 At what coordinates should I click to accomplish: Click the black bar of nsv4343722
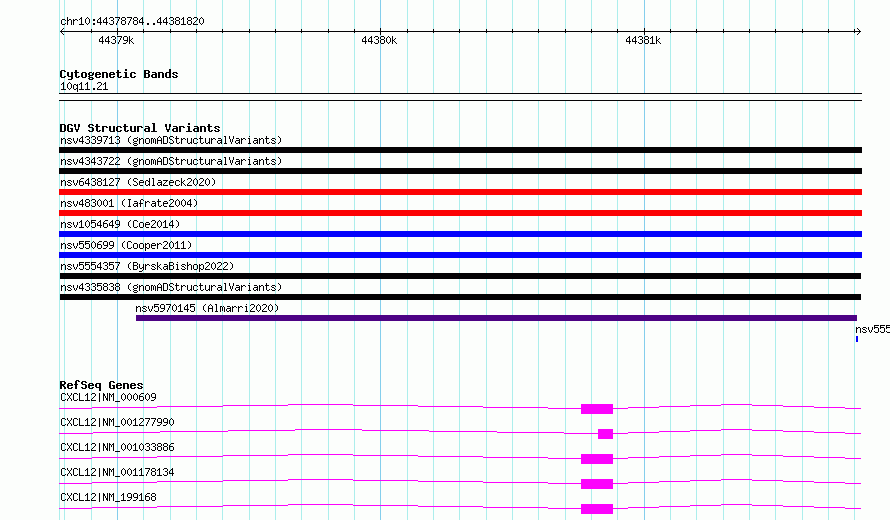tap(460, 171)
